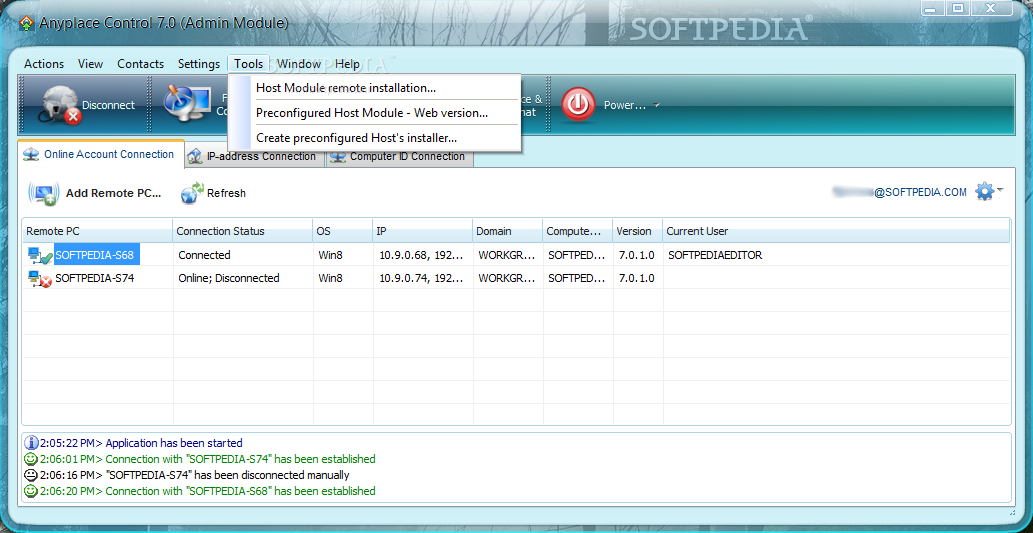Click the smiley icon of the 2:06:20 log entry

tap(31, 491)
